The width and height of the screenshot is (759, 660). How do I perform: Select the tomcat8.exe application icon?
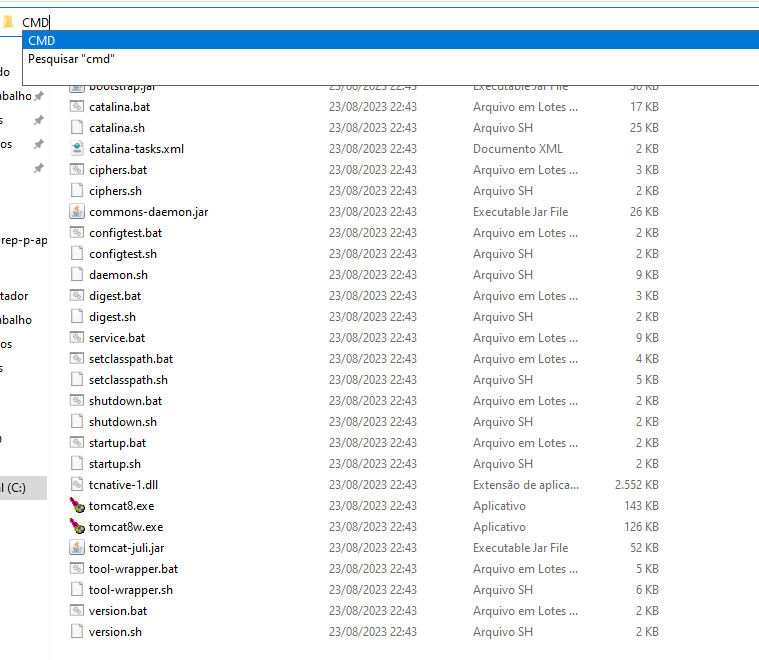tap(77, 506)
